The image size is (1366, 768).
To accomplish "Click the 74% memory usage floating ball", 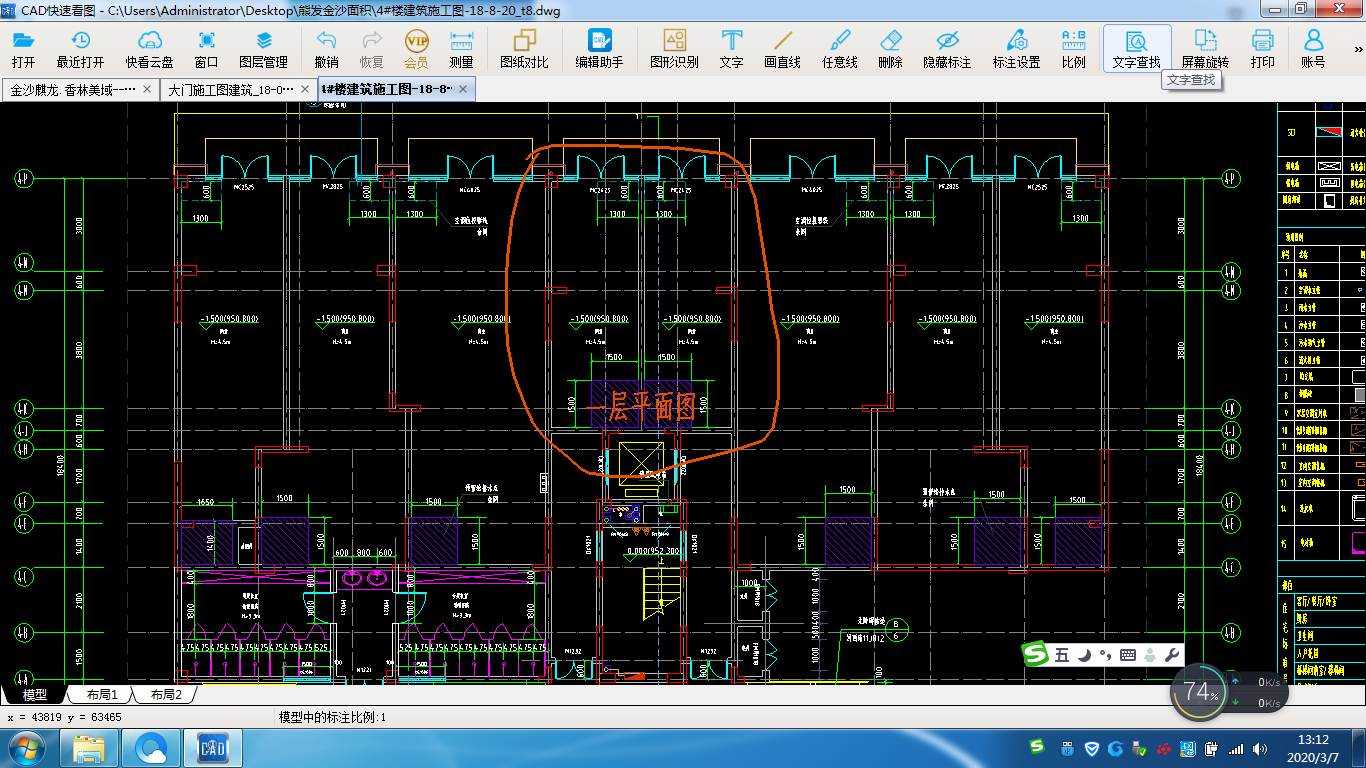I will [1199, 691].
